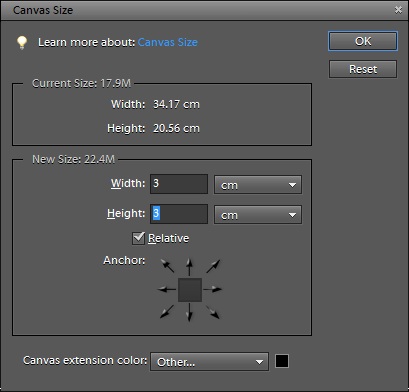Click the Reset button
The image size is (409, 392).
[x=363, y=69]
